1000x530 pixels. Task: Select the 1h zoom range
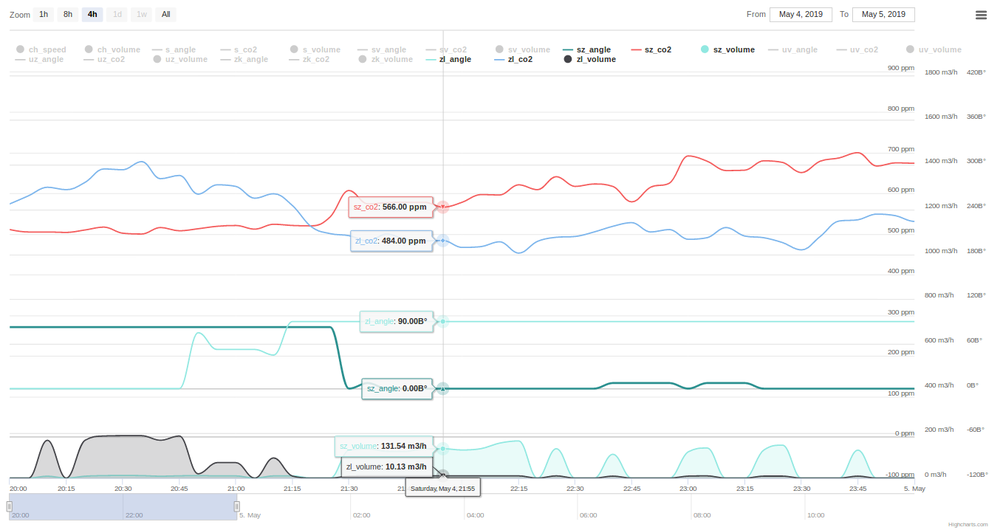[x=44, y=15]
